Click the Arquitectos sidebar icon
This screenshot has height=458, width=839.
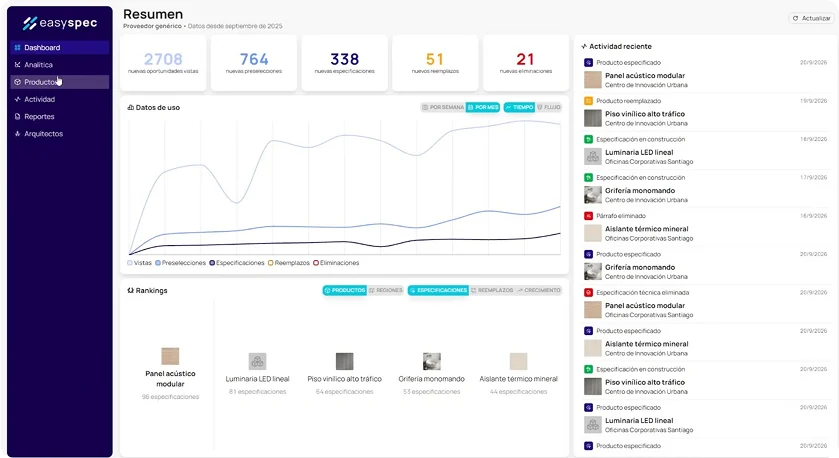[18, 134]
